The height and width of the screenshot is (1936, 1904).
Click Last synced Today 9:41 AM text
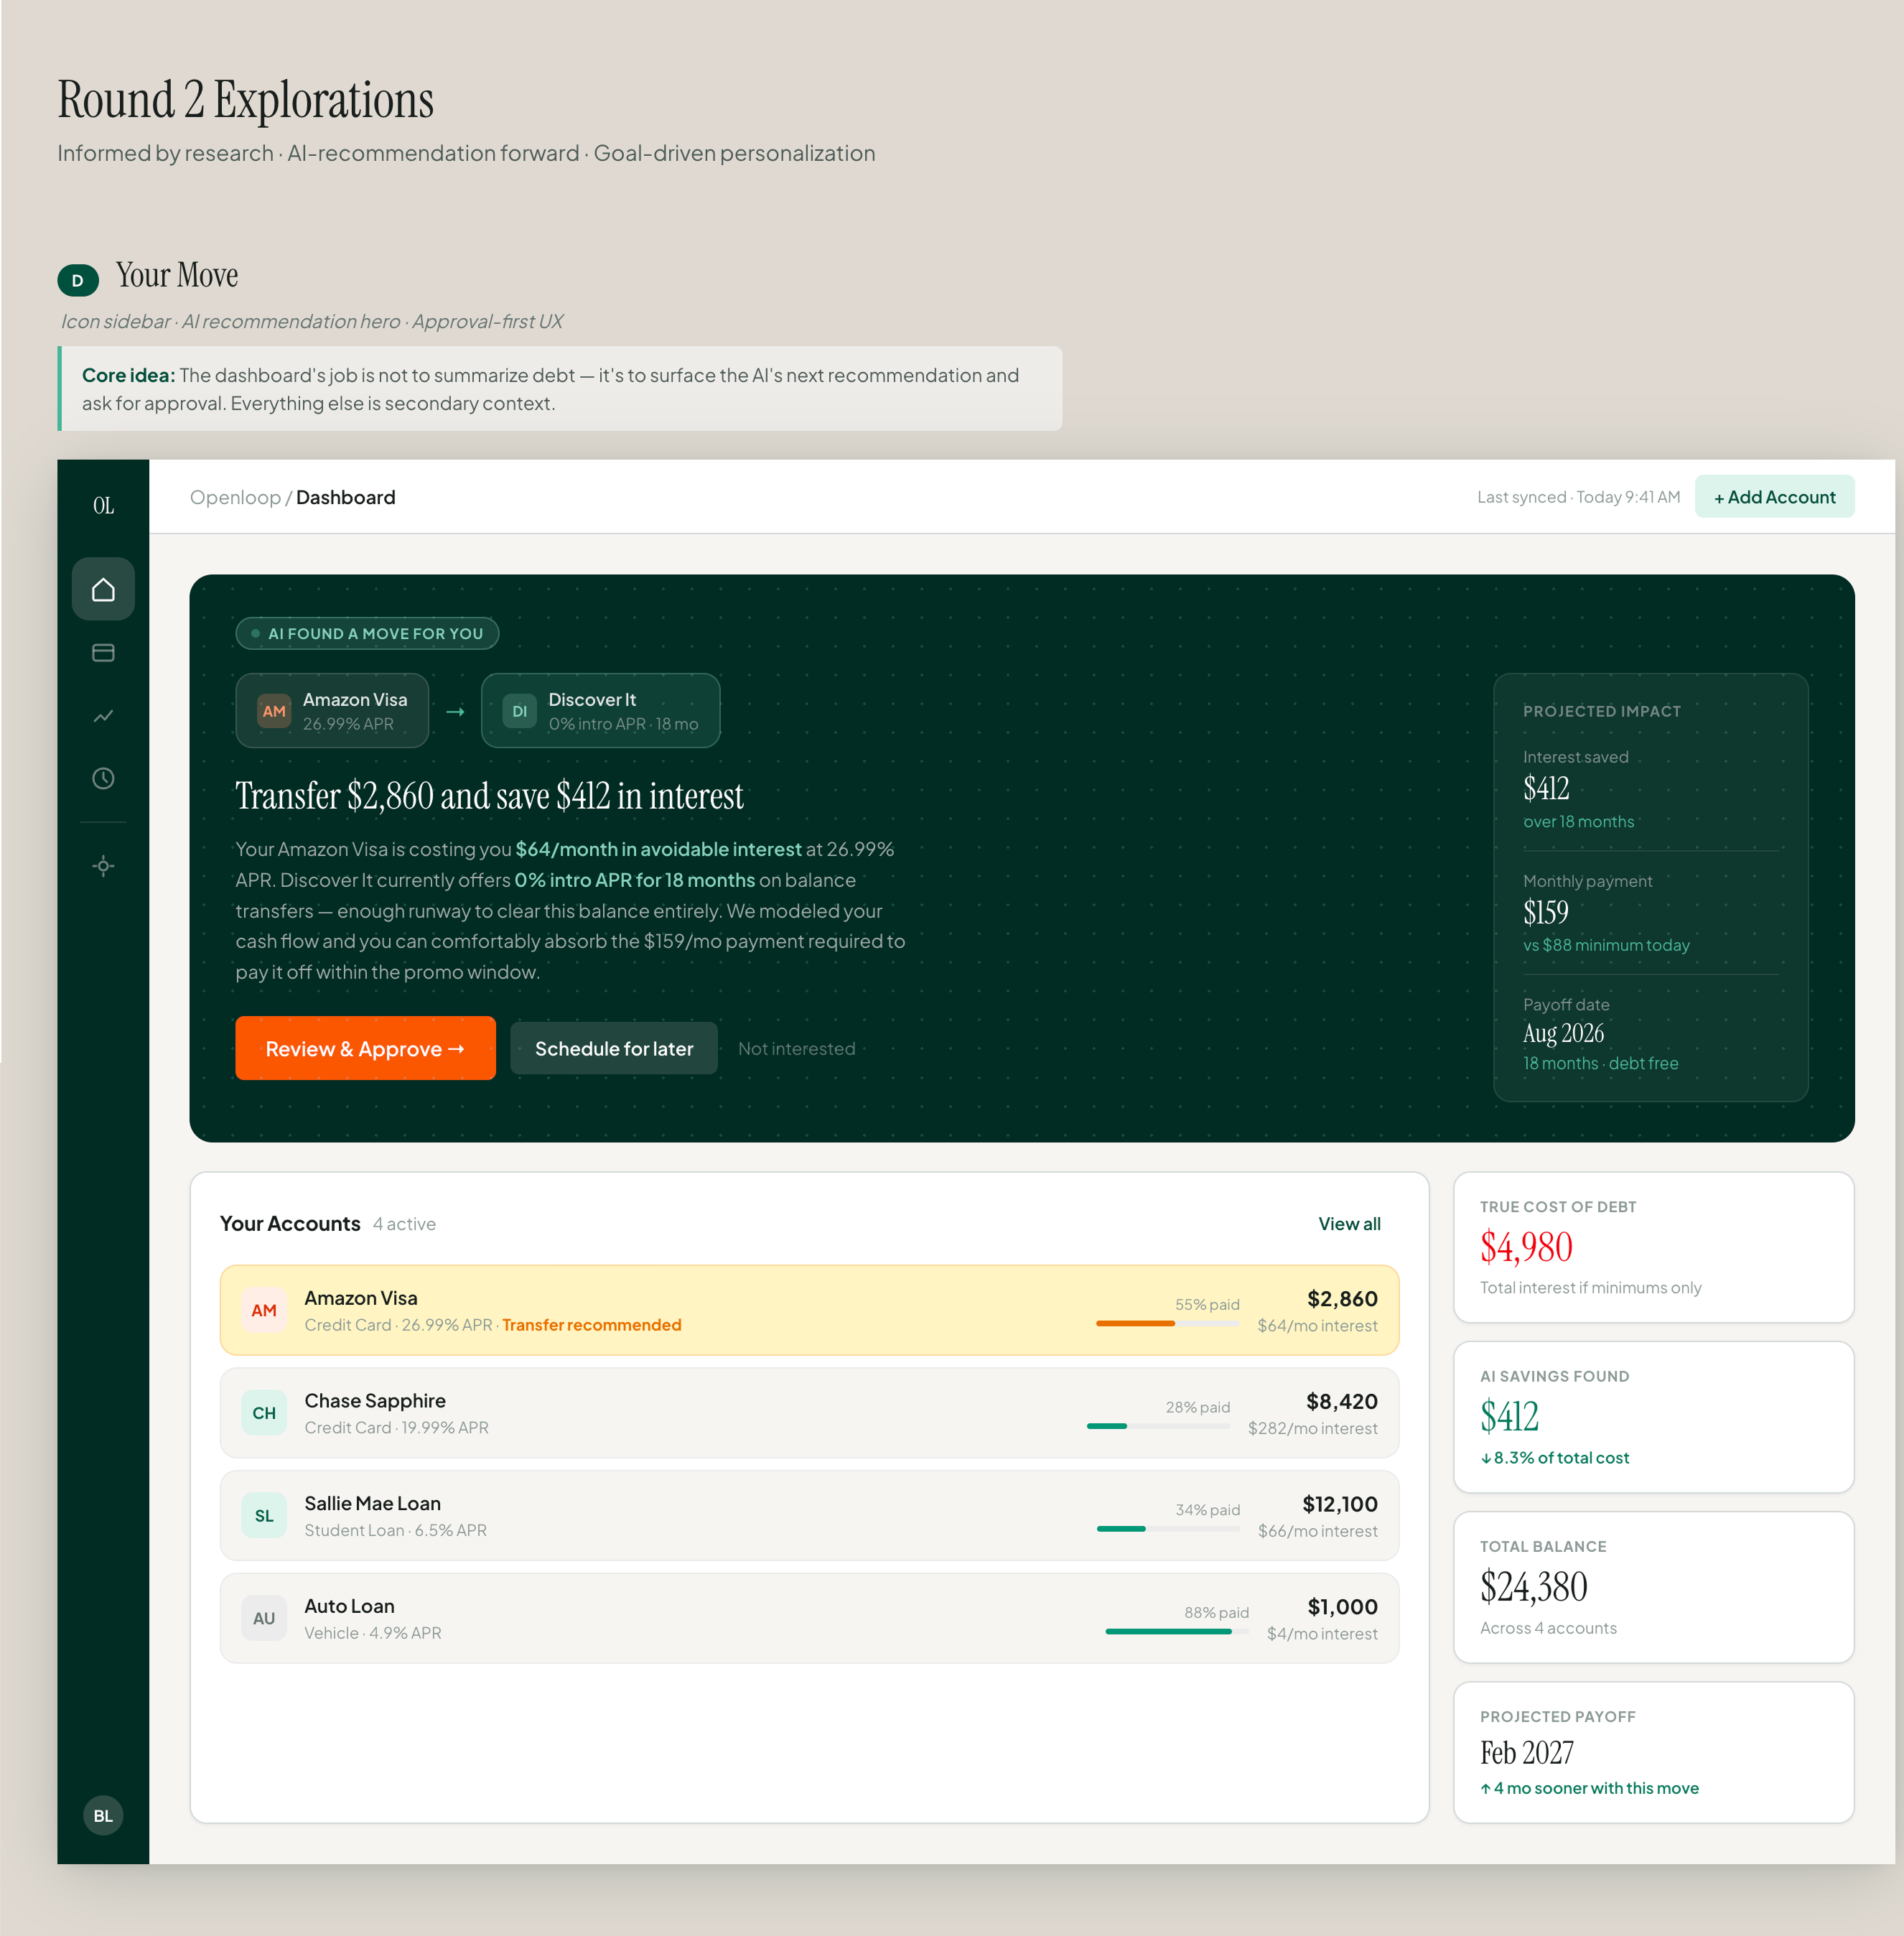tap(1579, 497)
